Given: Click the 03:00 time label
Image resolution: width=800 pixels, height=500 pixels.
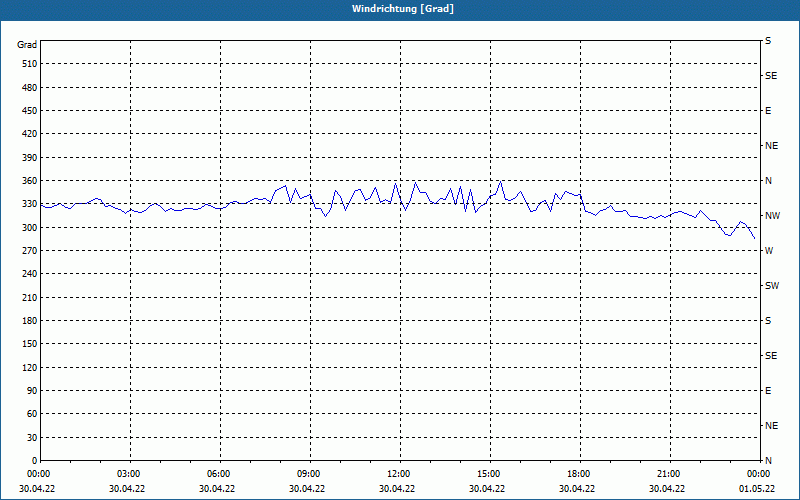Looking at the screenshot, I should coord(129,474).
